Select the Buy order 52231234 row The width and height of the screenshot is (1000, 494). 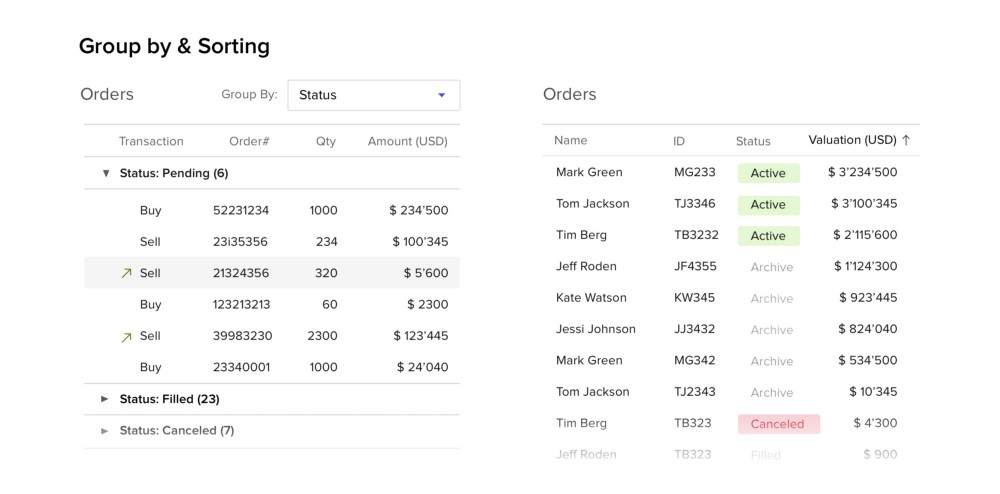pos(272,210)
